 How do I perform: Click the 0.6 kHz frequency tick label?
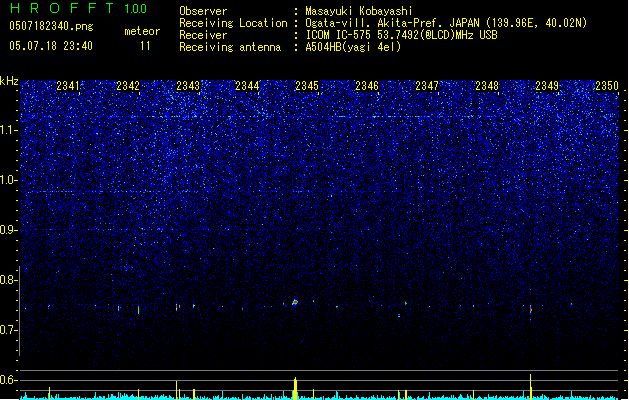(x=9, y=380)
